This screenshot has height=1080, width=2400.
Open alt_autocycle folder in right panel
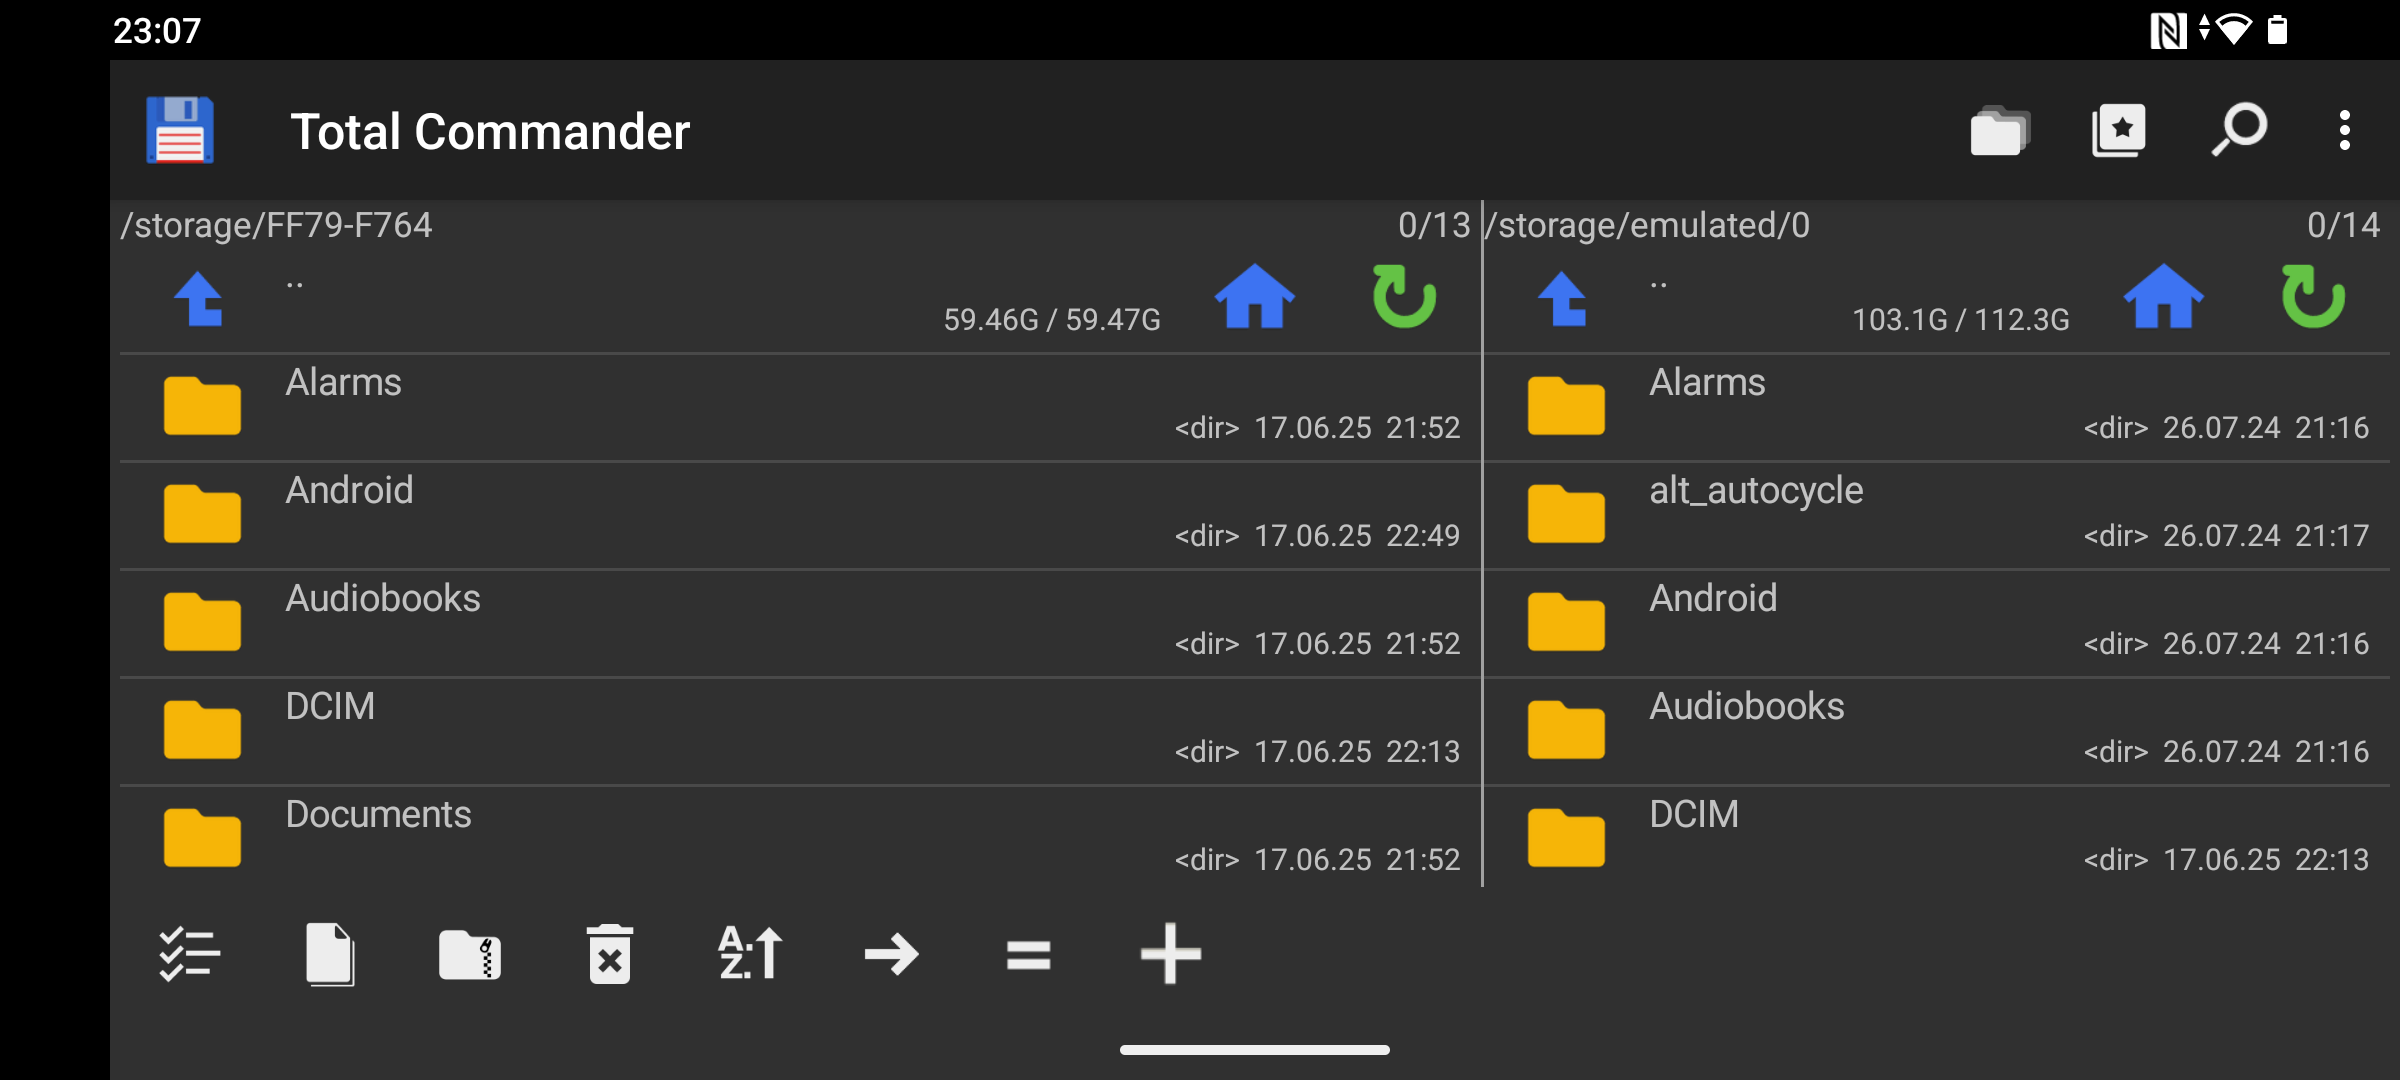1756,492
